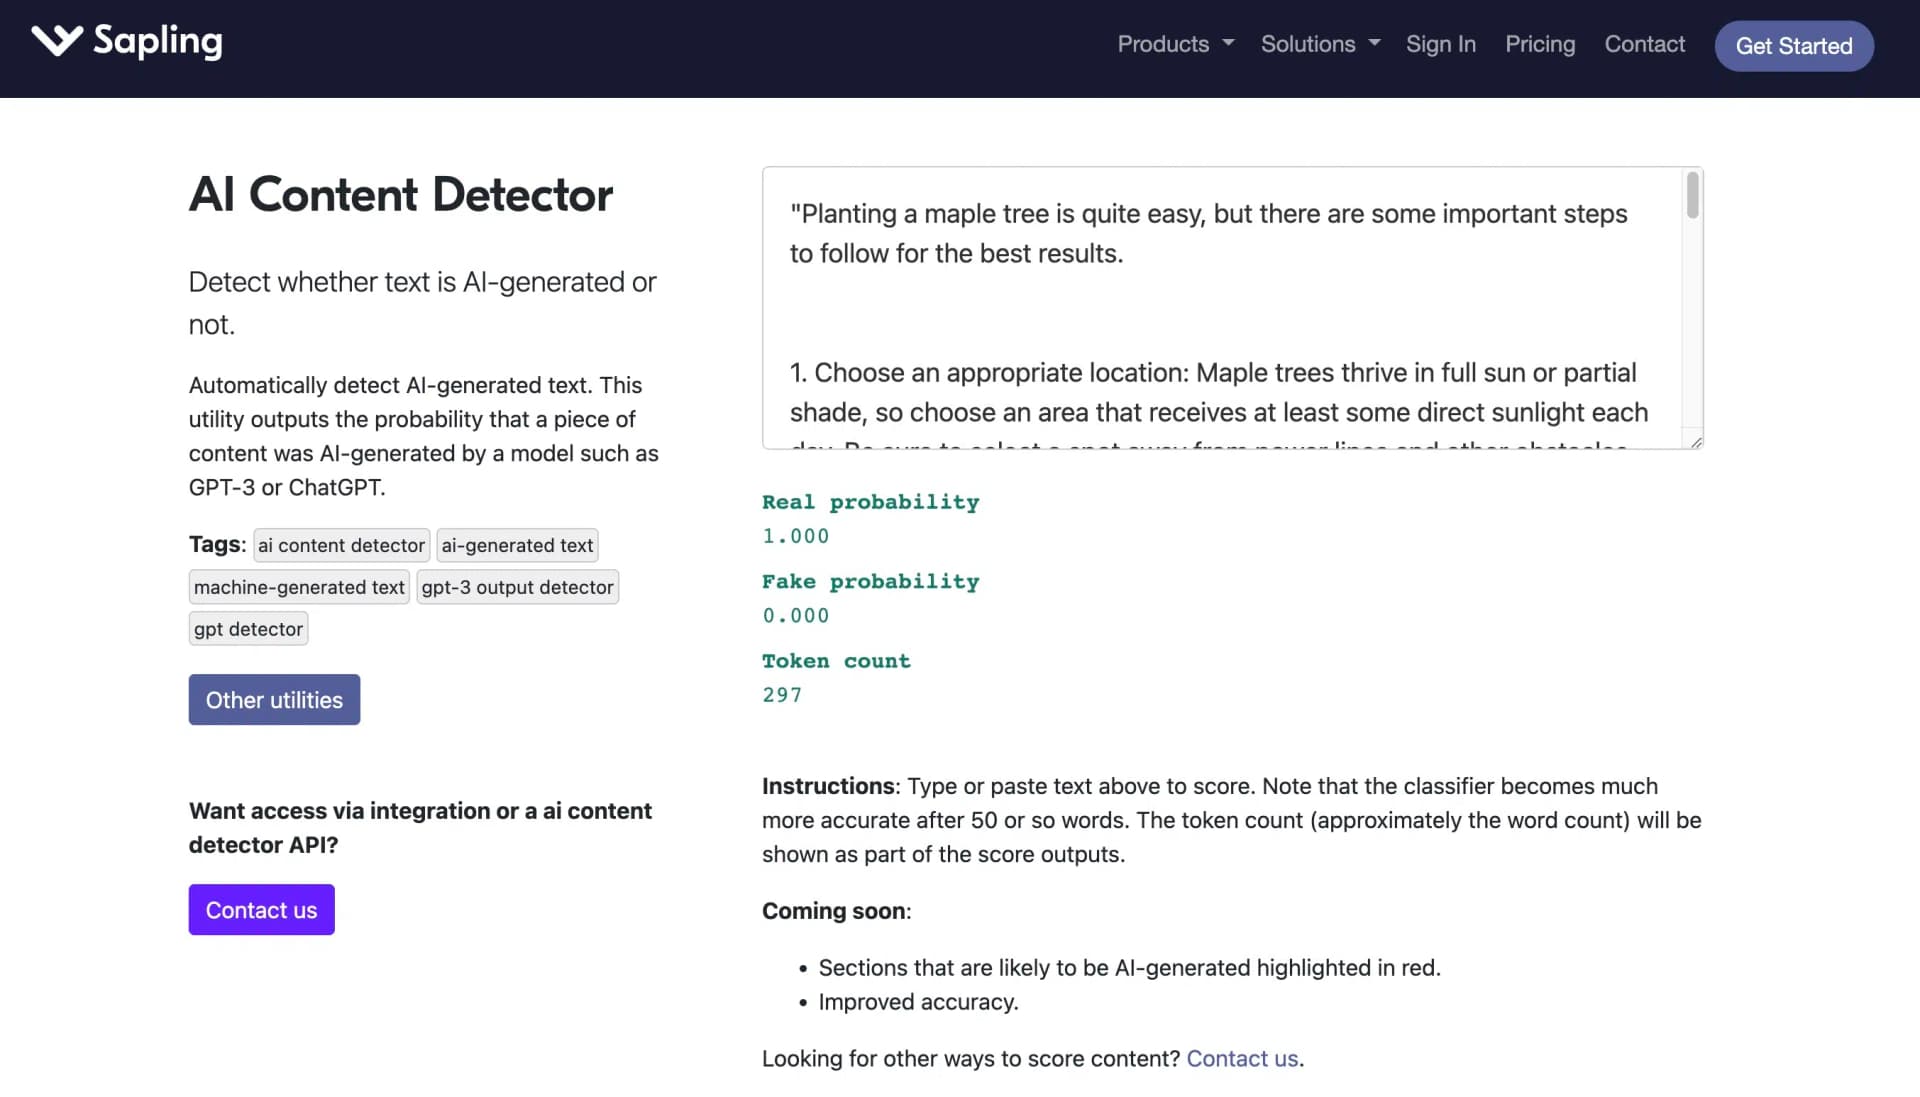Image resolution: width=1920 pixels, height=1097 pixels.
Task: Open the Pricing page
Action: click(x=1540, y=44)
